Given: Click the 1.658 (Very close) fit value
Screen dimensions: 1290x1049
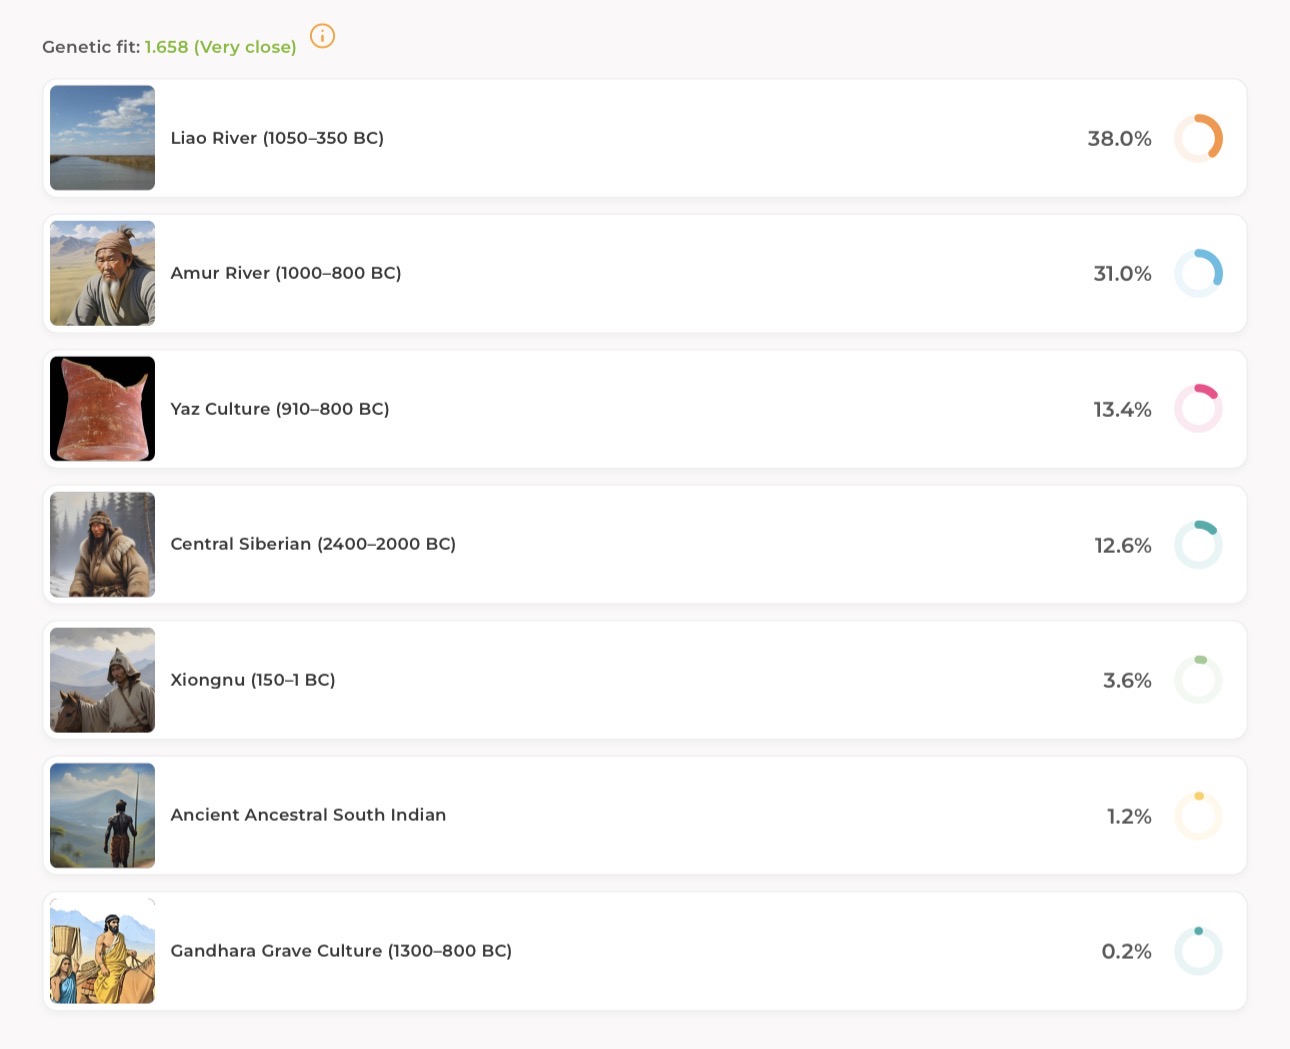Looking at the screenshot, I should [x=221, y=47].
